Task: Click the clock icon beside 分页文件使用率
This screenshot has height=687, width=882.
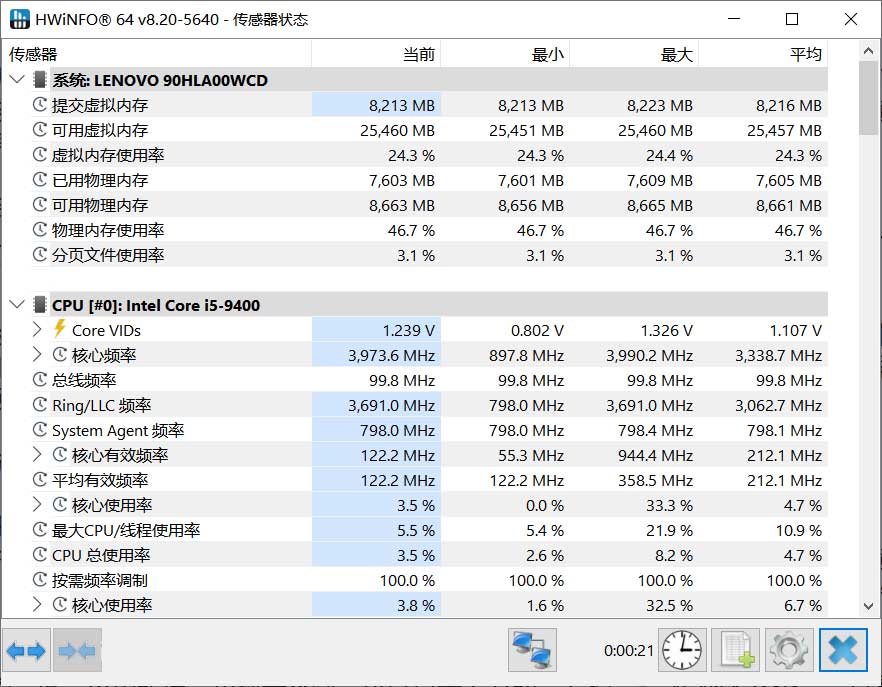Action: point(39,255)
